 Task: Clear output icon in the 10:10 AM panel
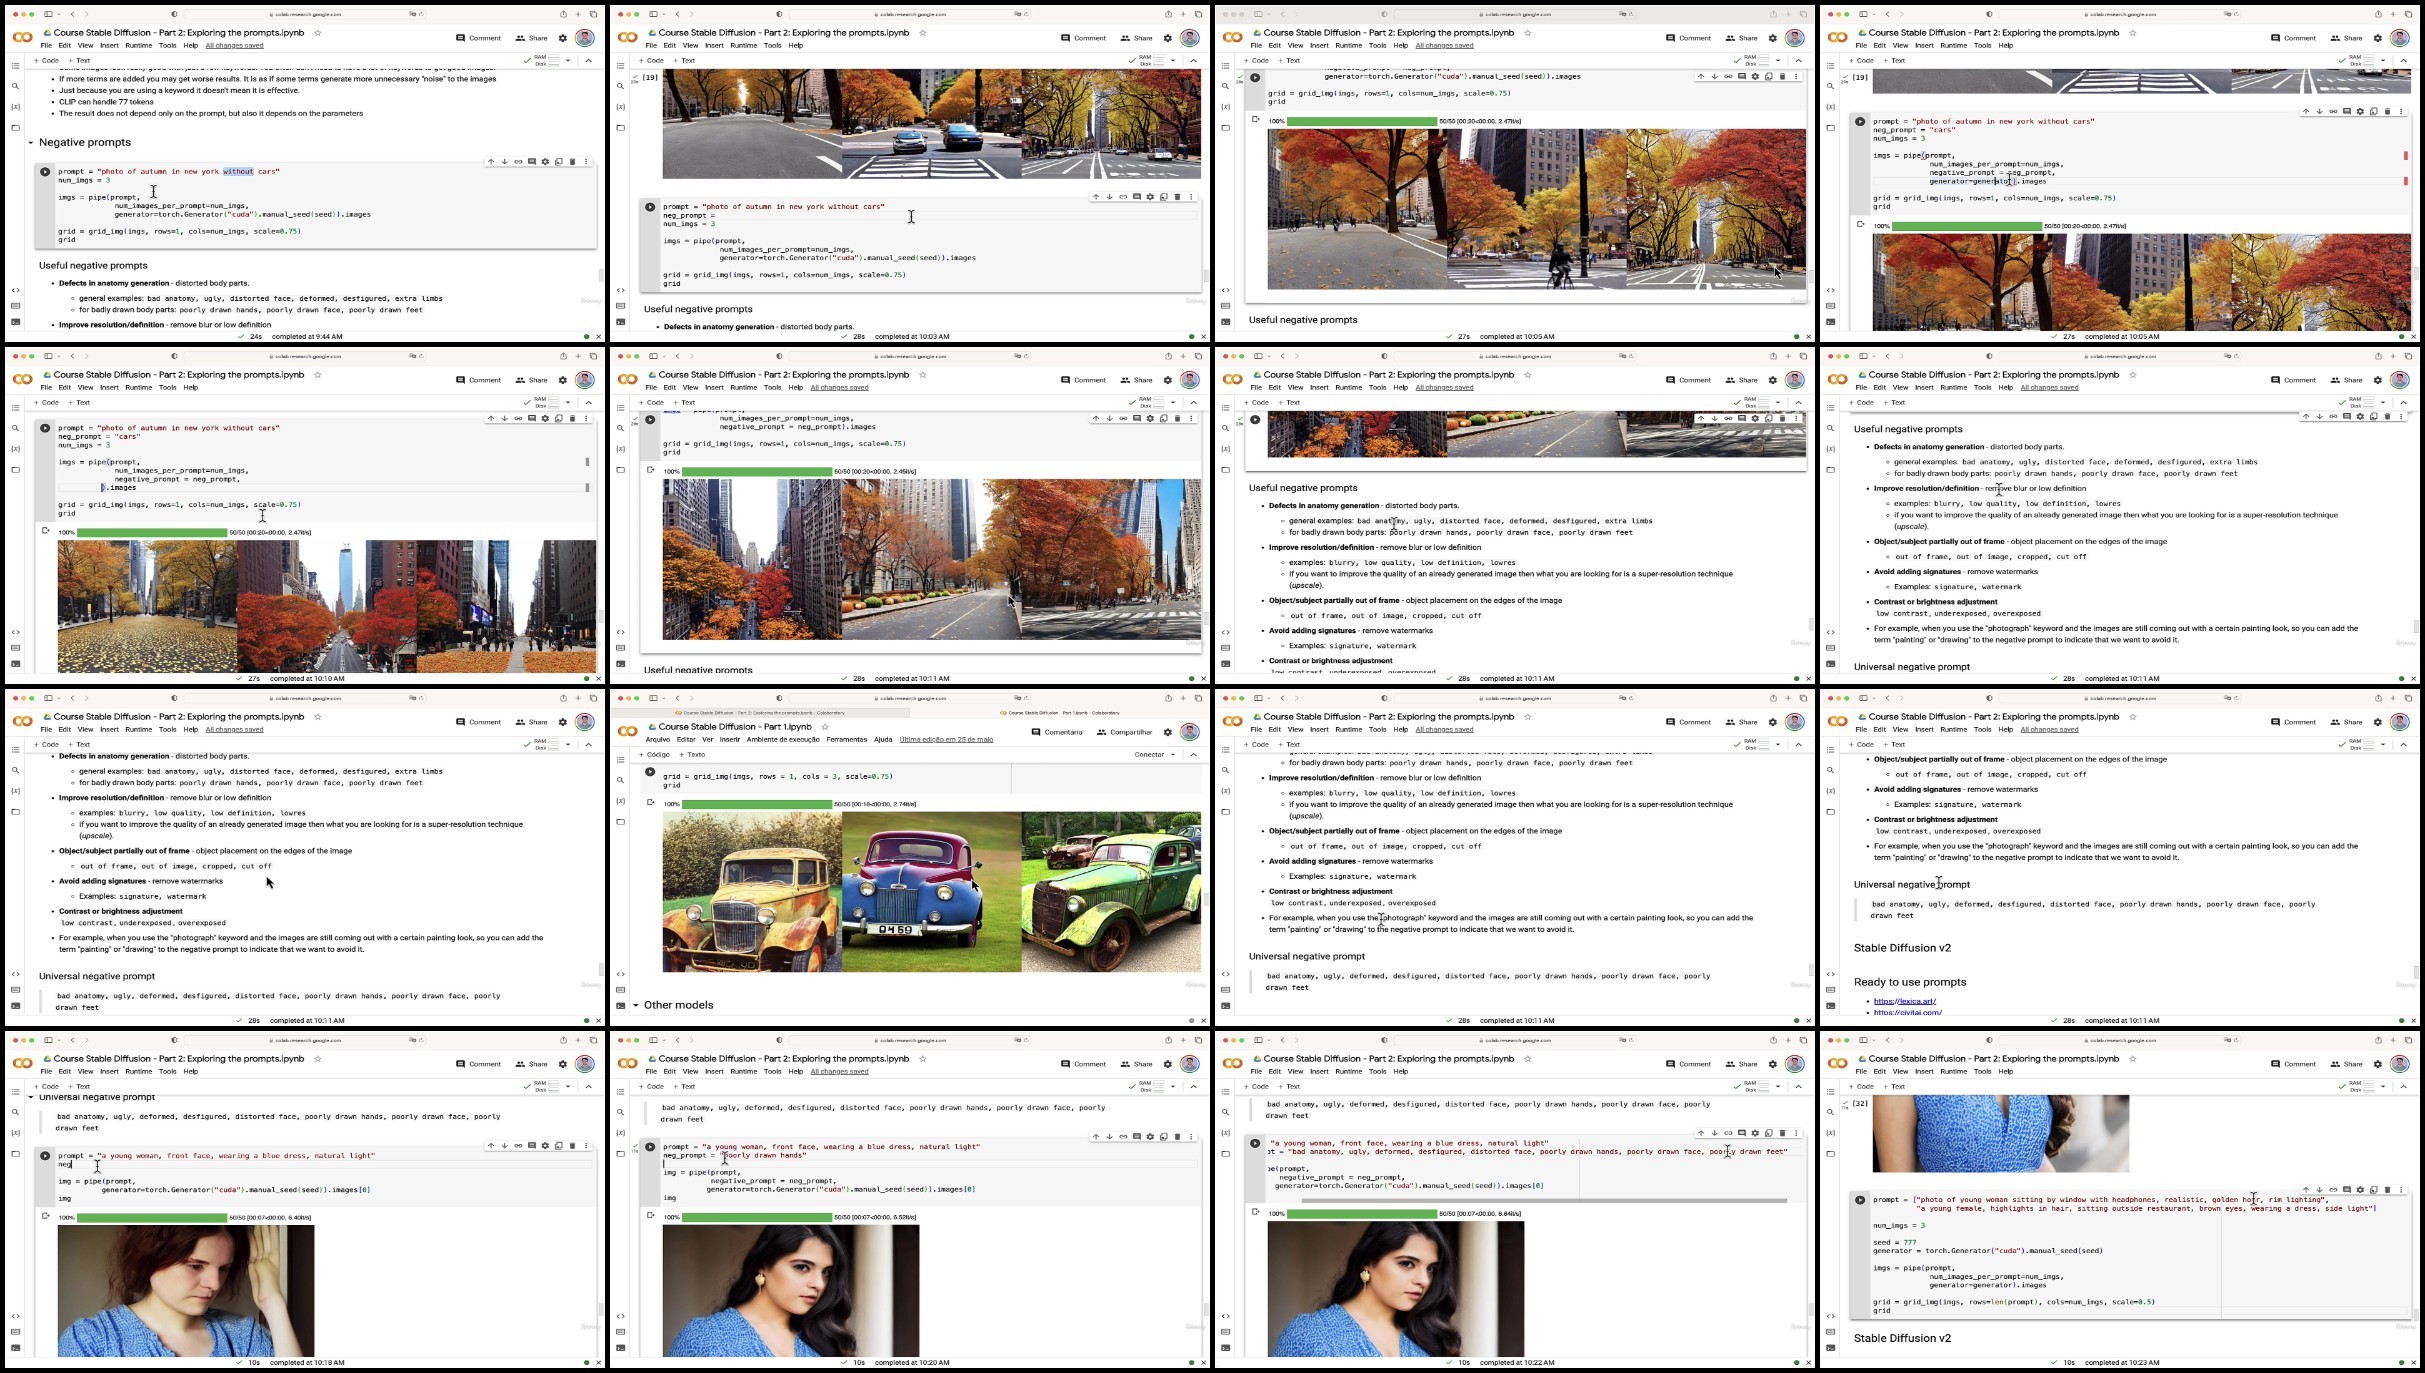45,531
